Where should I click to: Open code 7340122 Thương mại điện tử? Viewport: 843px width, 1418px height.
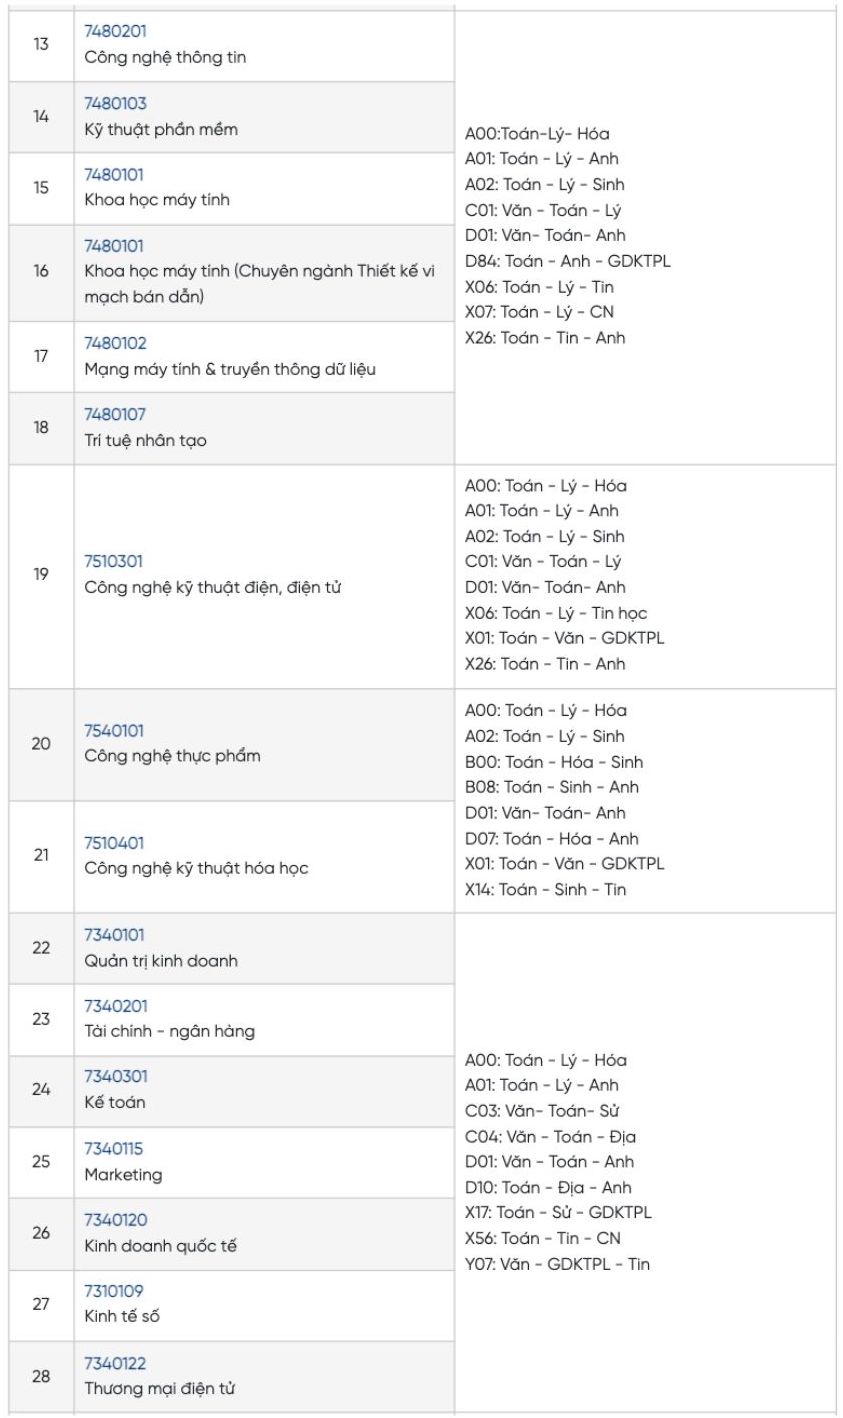coord(115,1363)
